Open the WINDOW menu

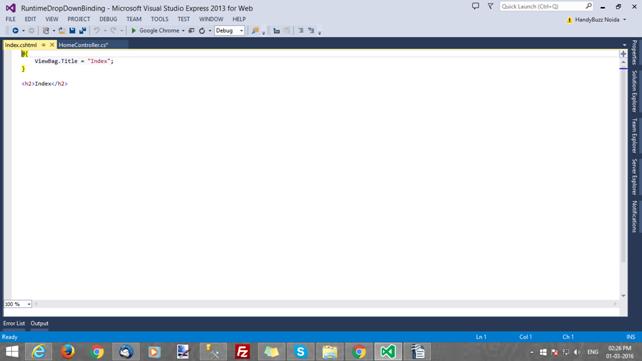click(211, 19)
